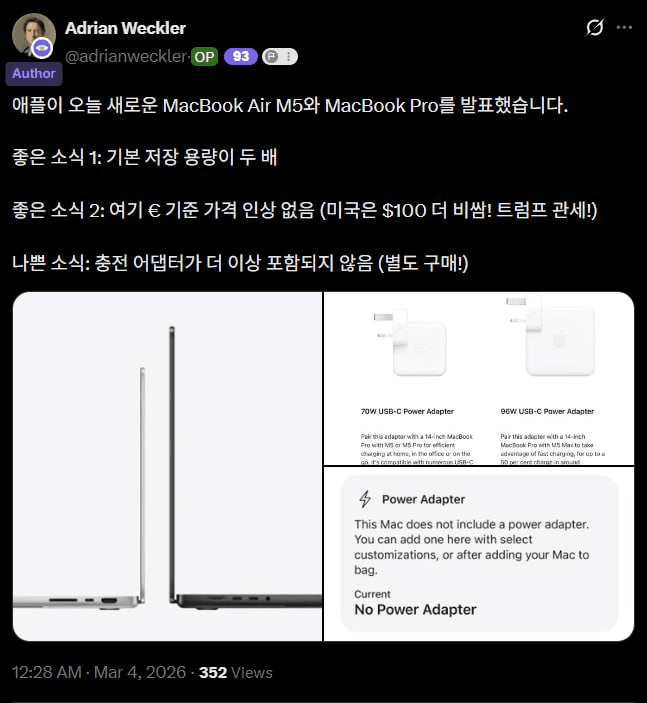This screenshot has width=647, height=703.
Task: Open the No Power Adapter screenshot
Action: (x=479, y=554)
